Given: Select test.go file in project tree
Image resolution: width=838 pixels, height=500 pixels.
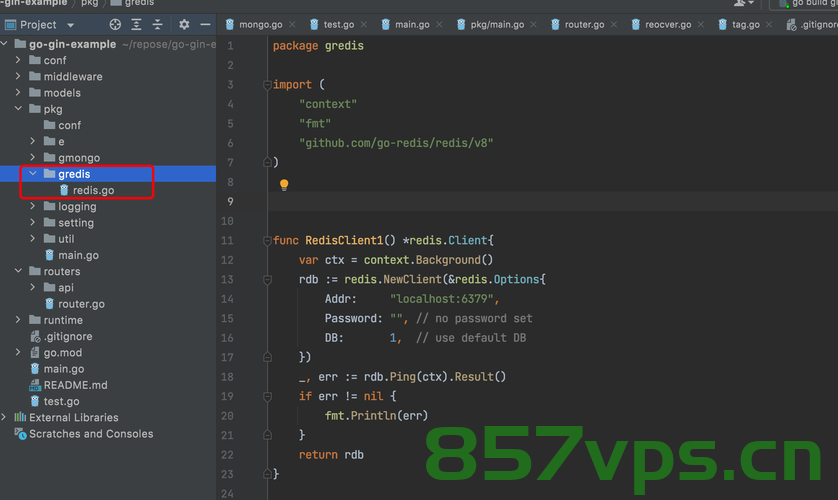Looking at the screenshot, I should (x=61, y=401).
